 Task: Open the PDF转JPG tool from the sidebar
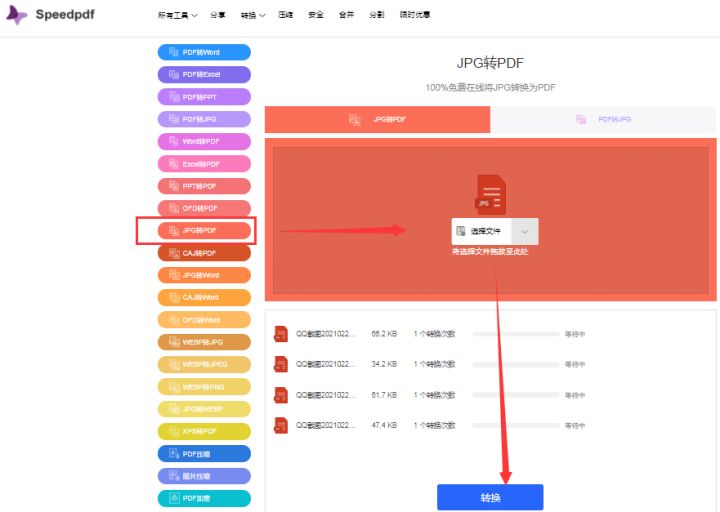[204, 119]
